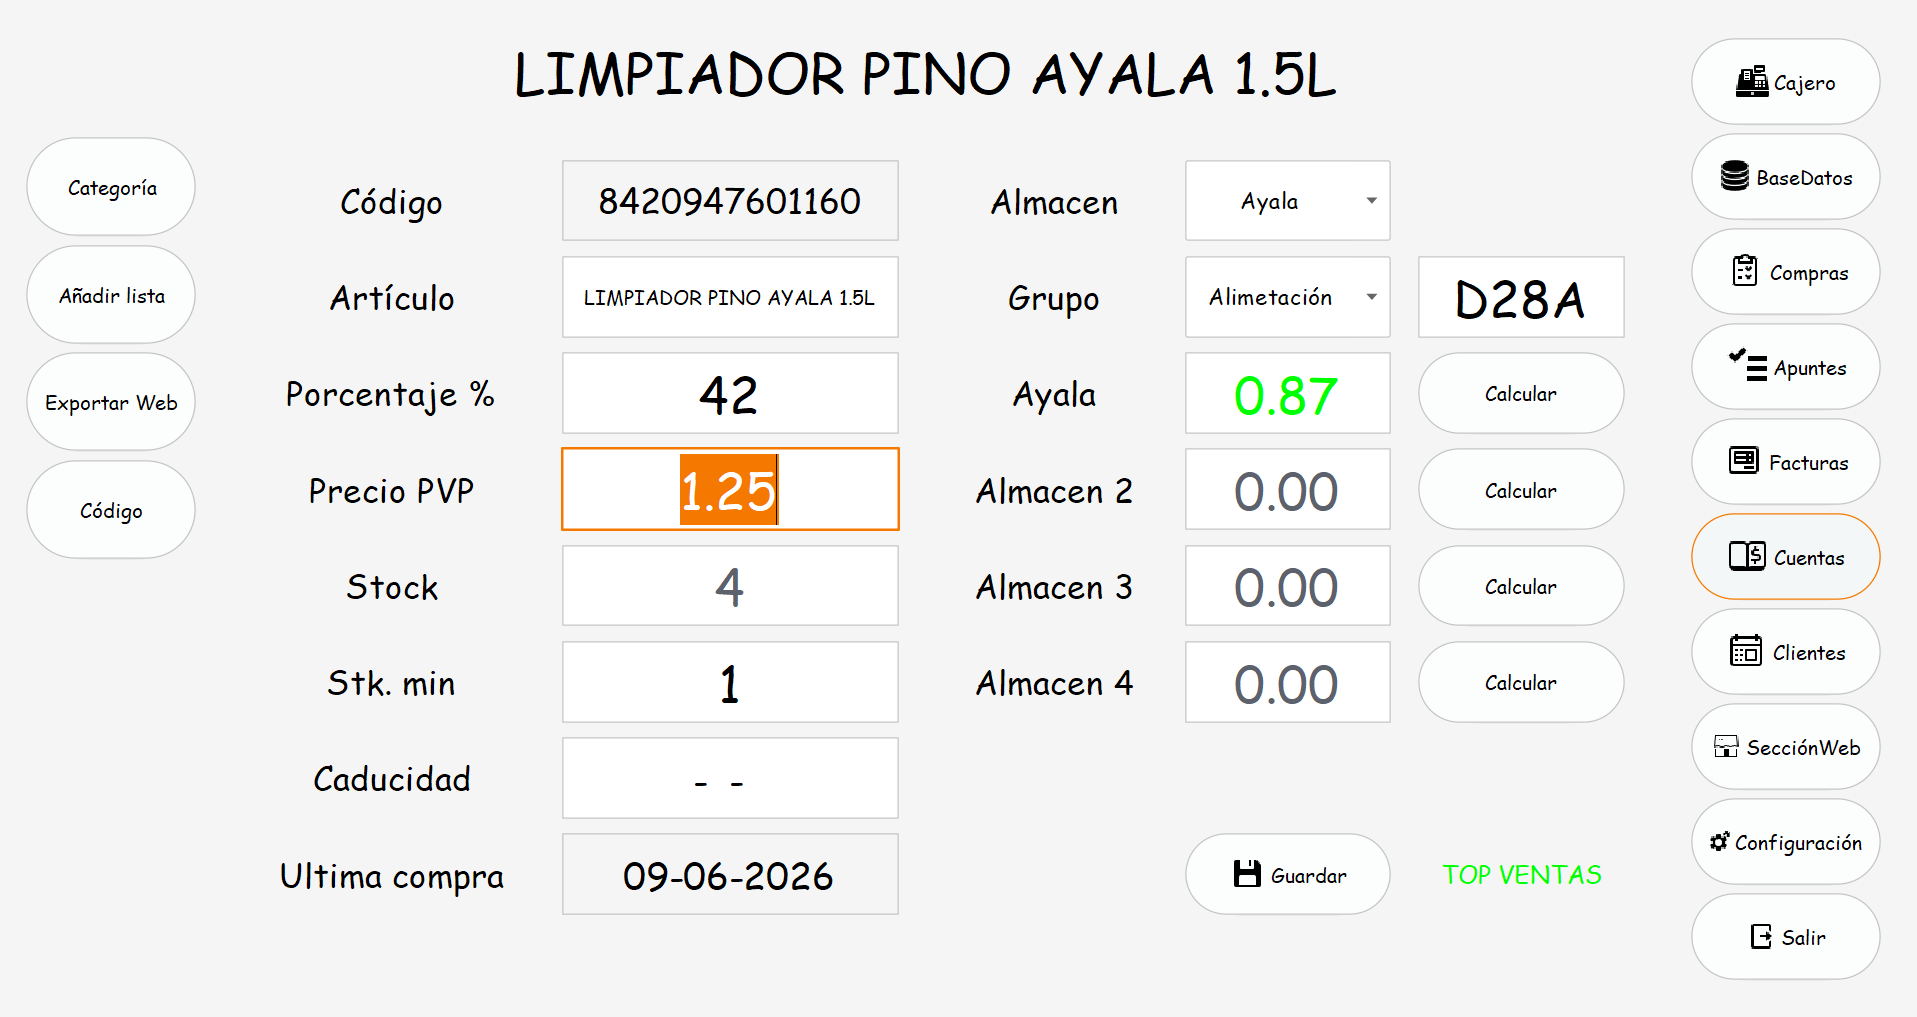Open SecciónWeb store icon
1917x1017 pixels.
[1726, 746]
